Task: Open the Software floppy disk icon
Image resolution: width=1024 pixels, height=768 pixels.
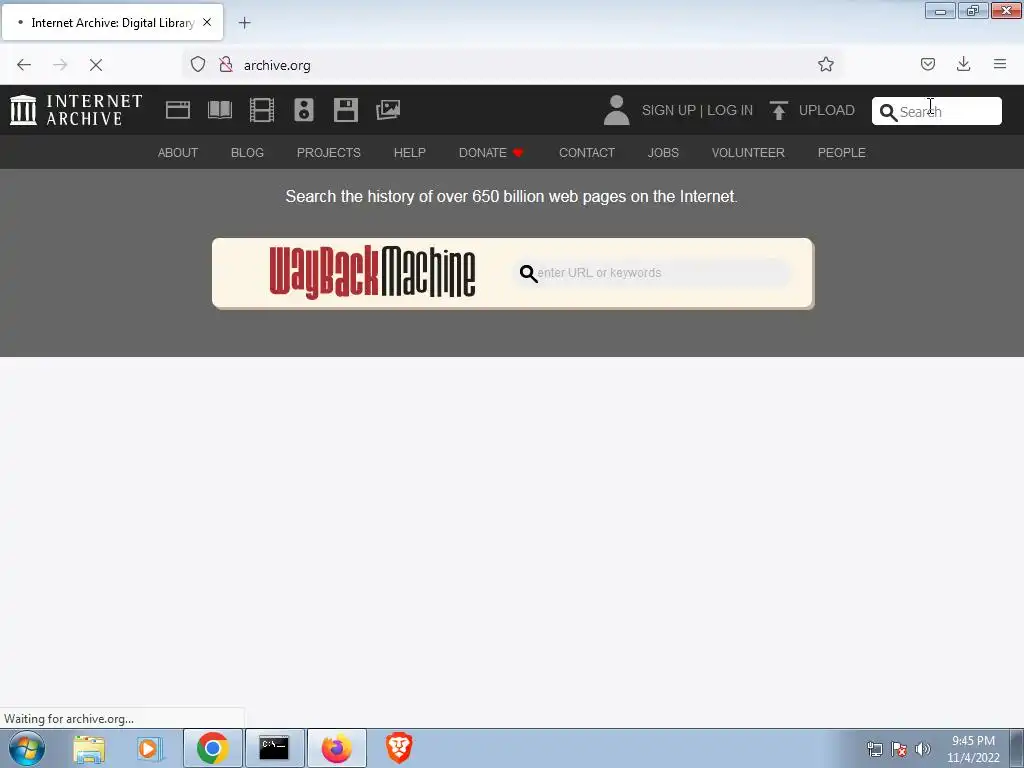Action: click(x=345, y=110)
